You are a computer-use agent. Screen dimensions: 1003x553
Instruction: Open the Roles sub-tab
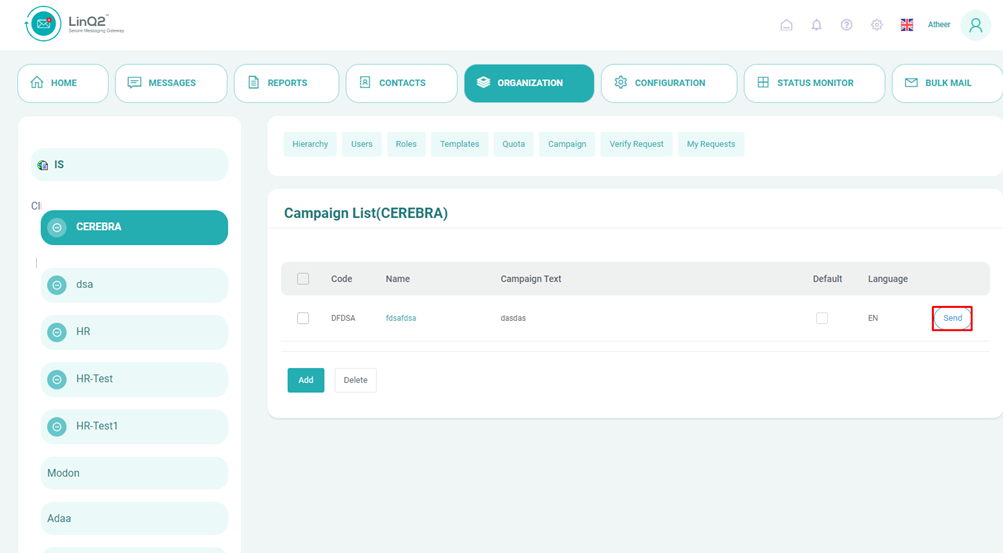click(x=406, y=144)
